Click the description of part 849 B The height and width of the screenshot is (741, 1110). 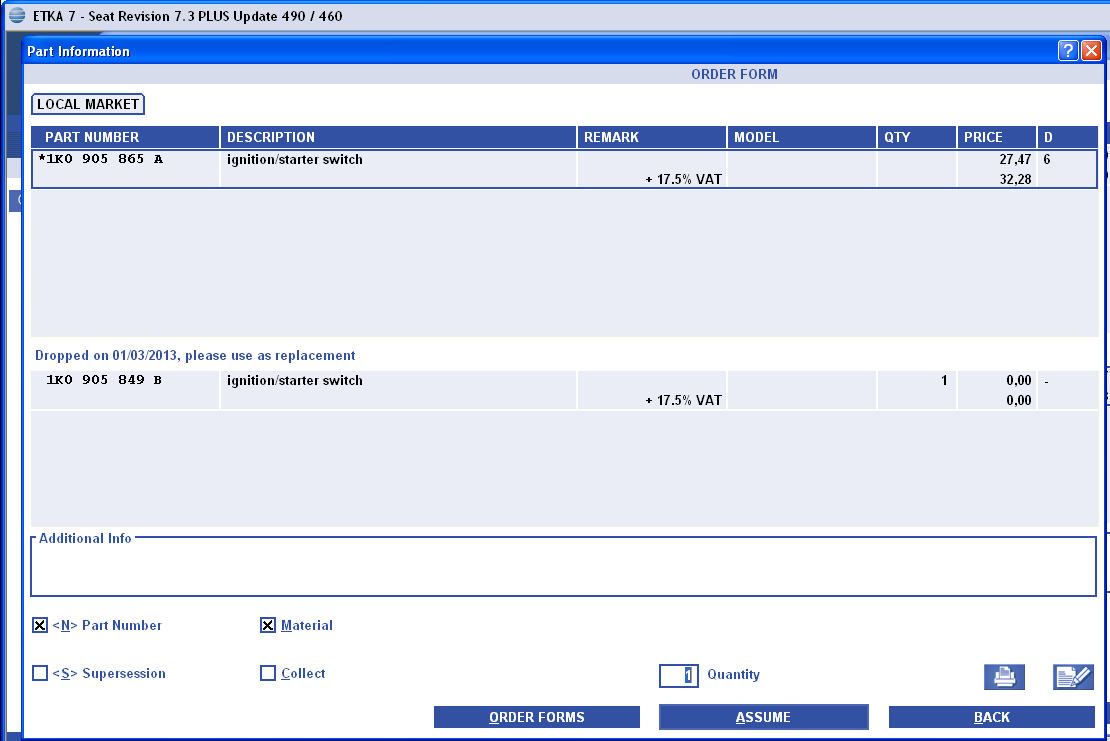pyautogui.click(x=294, y=381)
